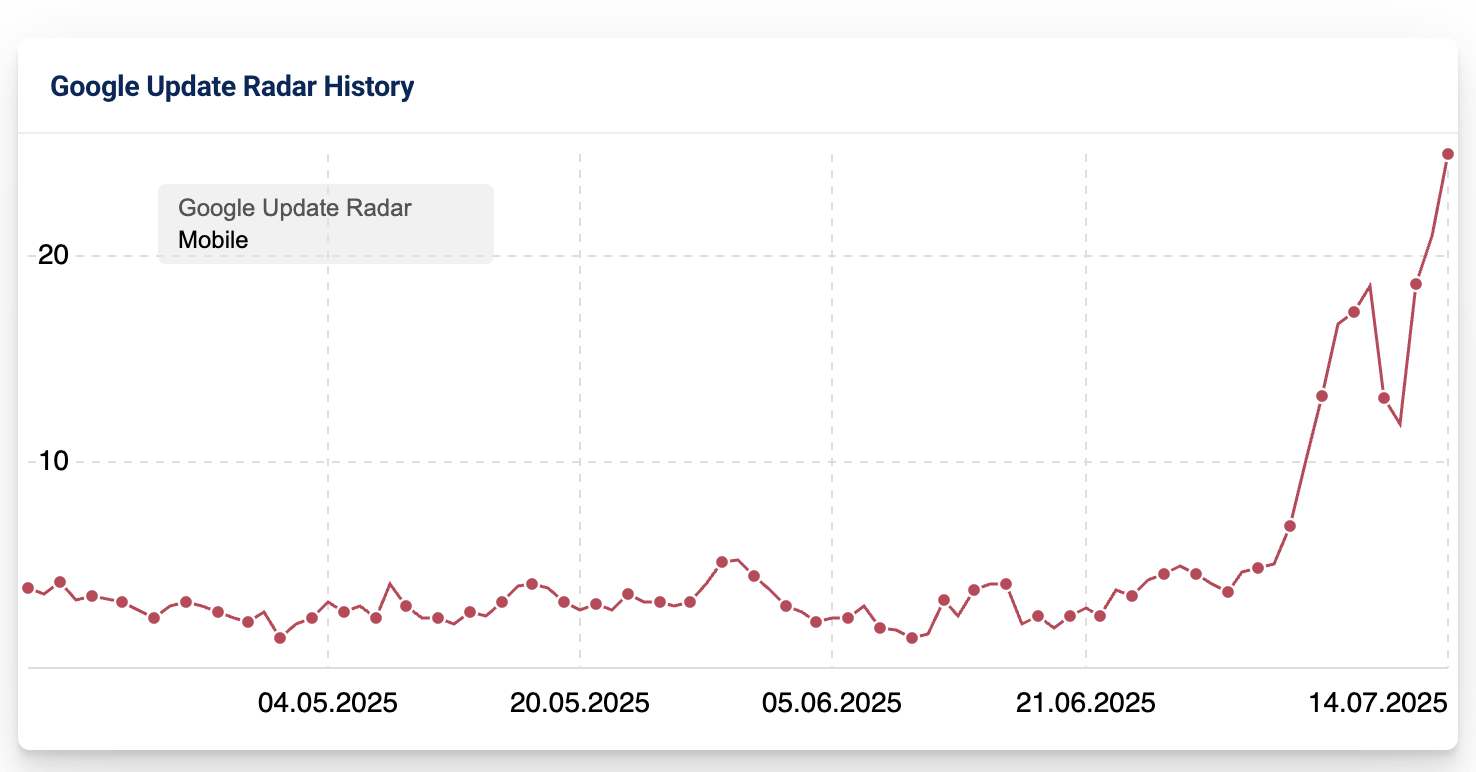Screen dimensions: 1476x772
Task: Select the first data point on the line
Action: (x=28, y=588)
